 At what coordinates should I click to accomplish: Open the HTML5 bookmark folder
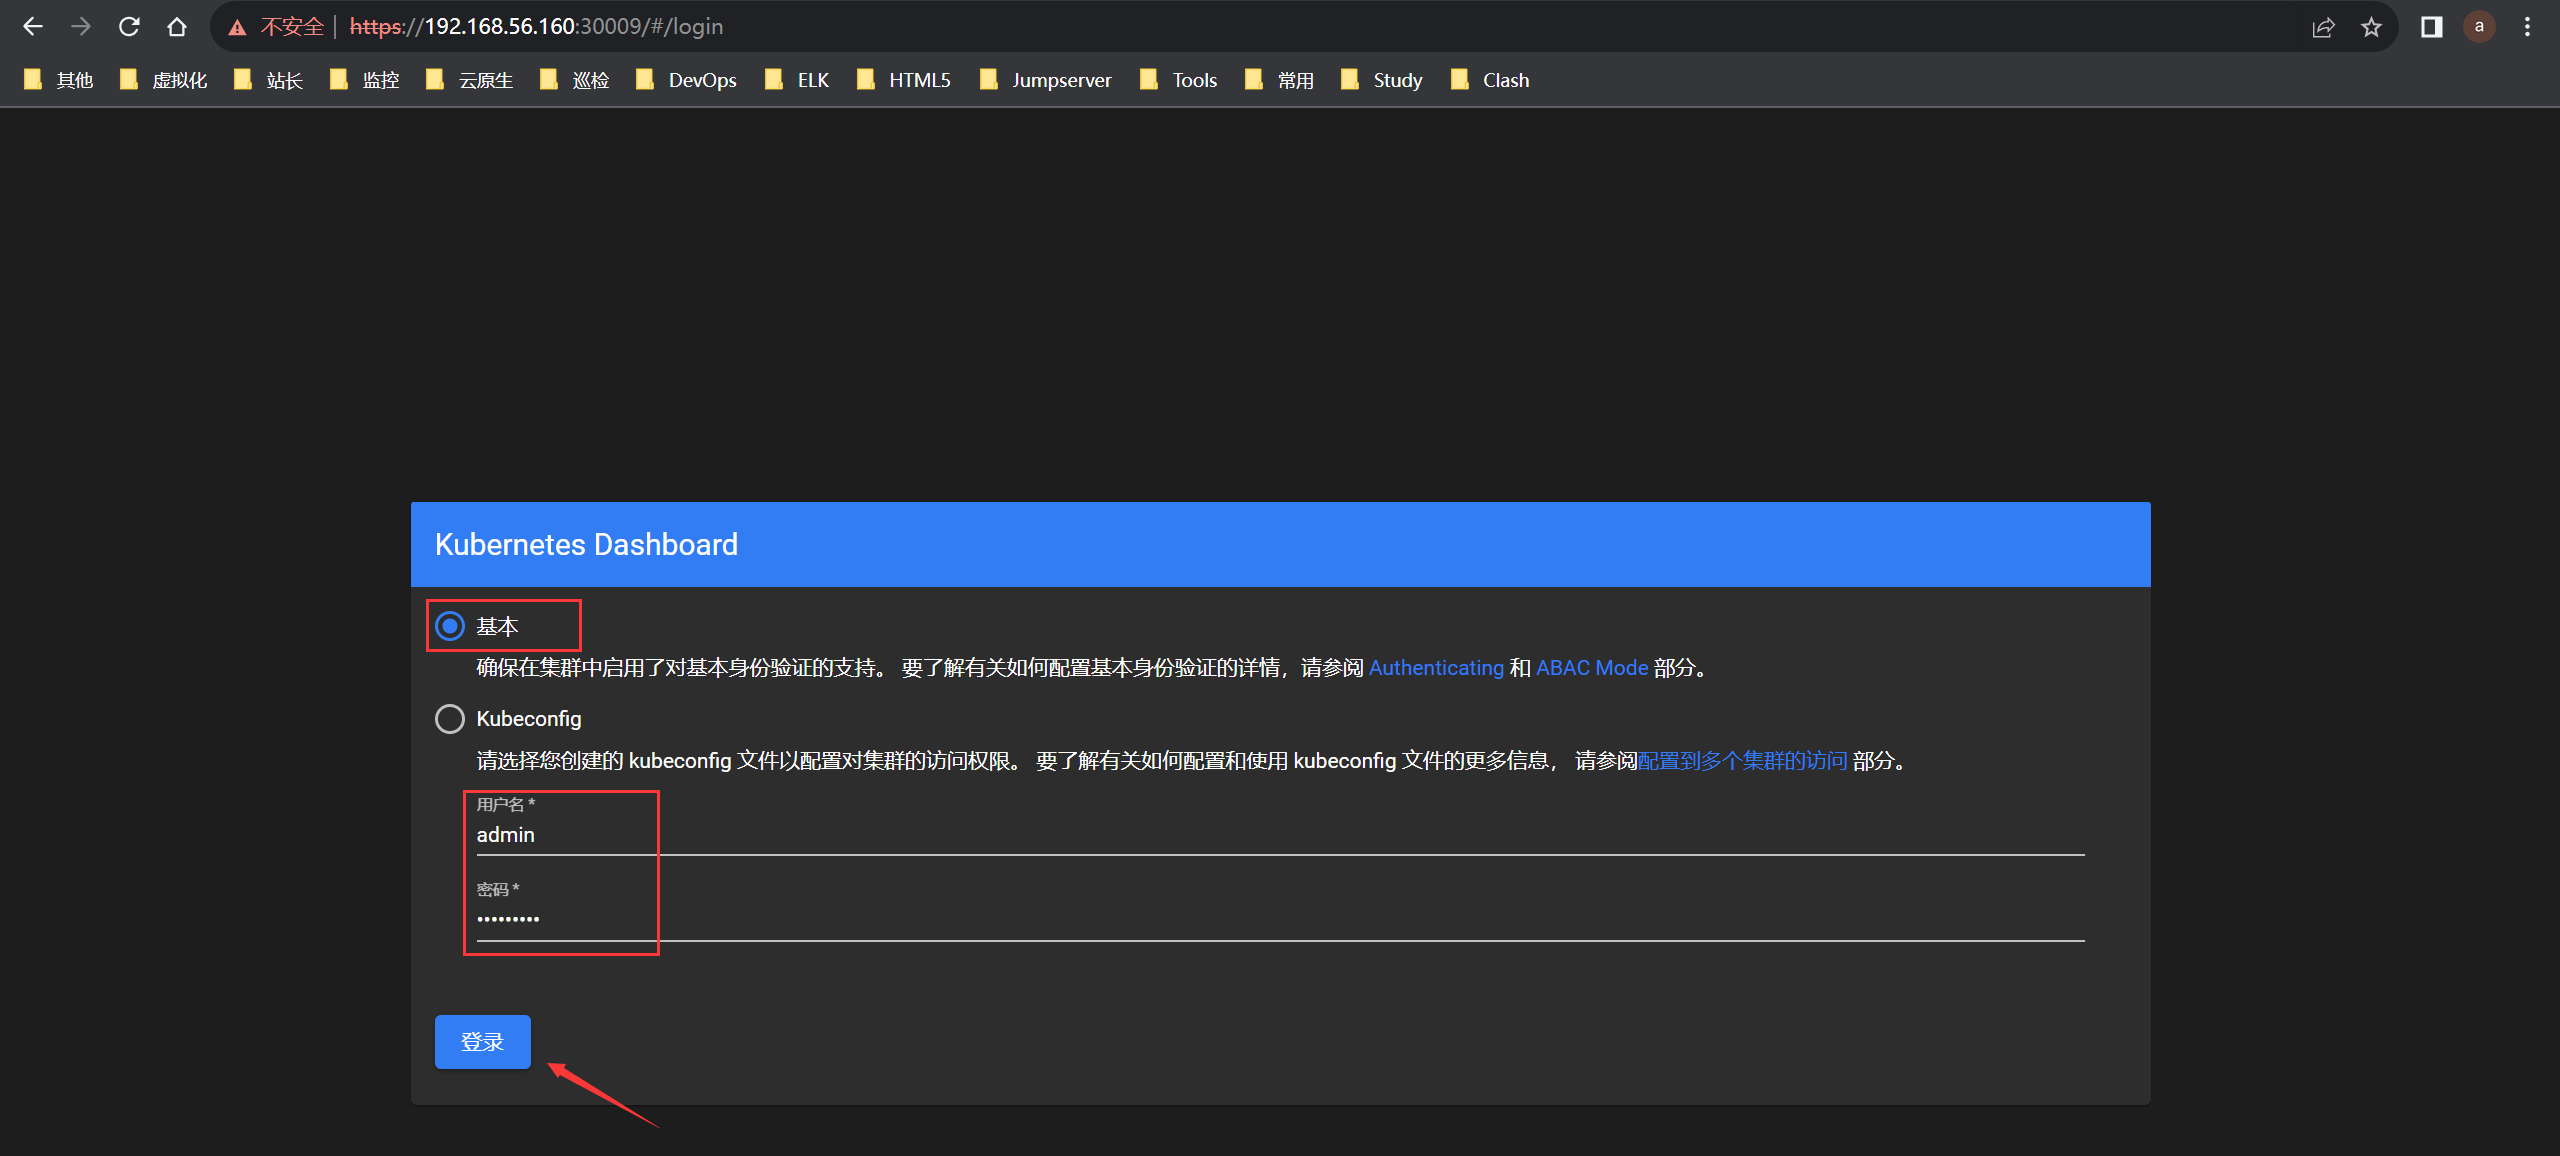point(905,80)
